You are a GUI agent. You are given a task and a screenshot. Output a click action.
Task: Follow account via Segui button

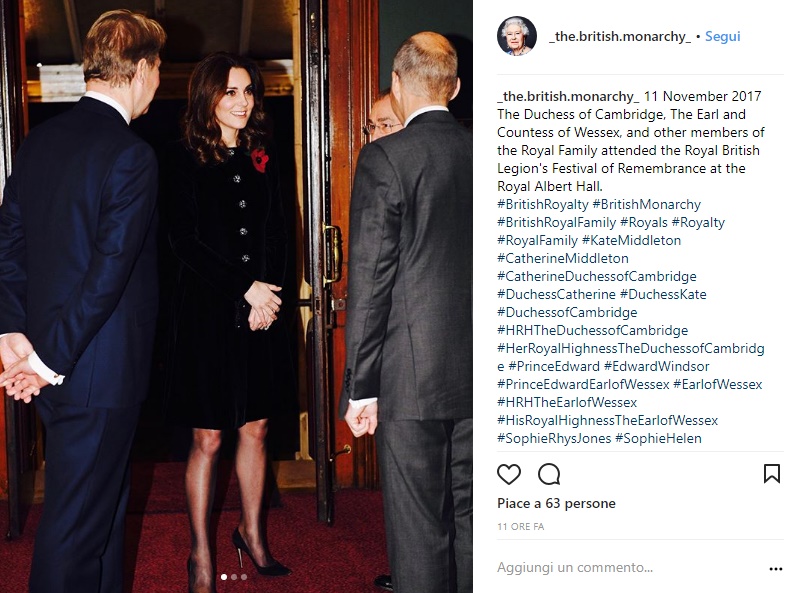(722, 37)
